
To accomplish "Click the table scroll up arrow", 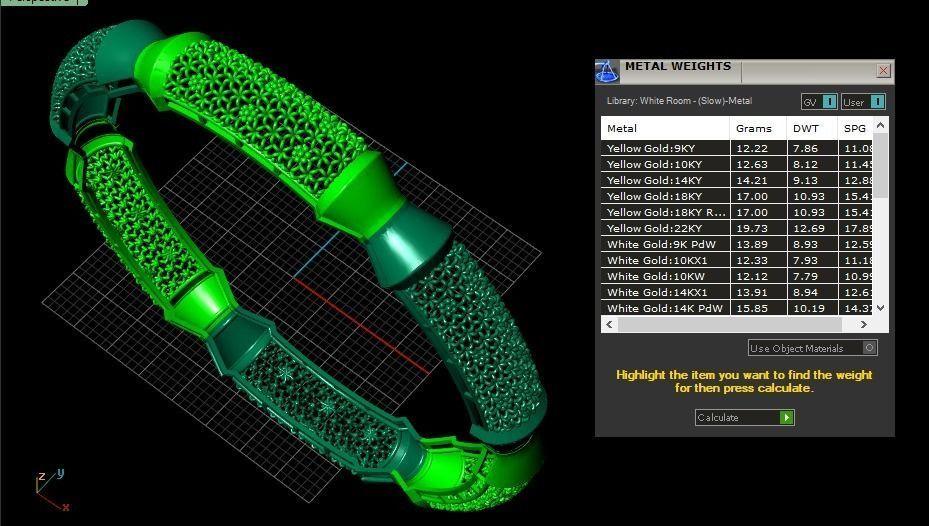I will [x=880, y=125].
